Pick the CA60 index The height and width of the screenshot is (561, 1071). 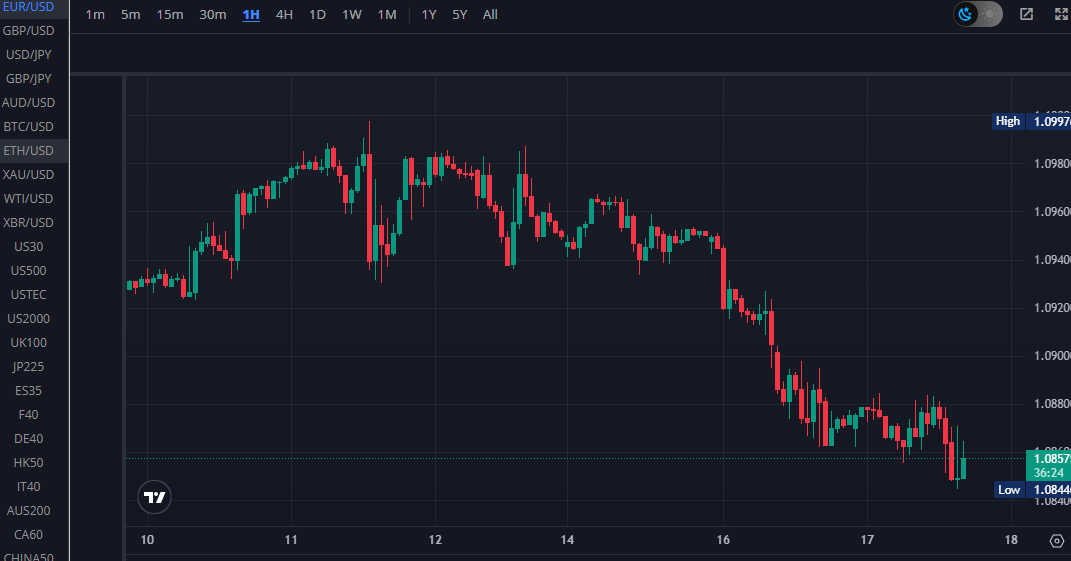pos(28,534)
